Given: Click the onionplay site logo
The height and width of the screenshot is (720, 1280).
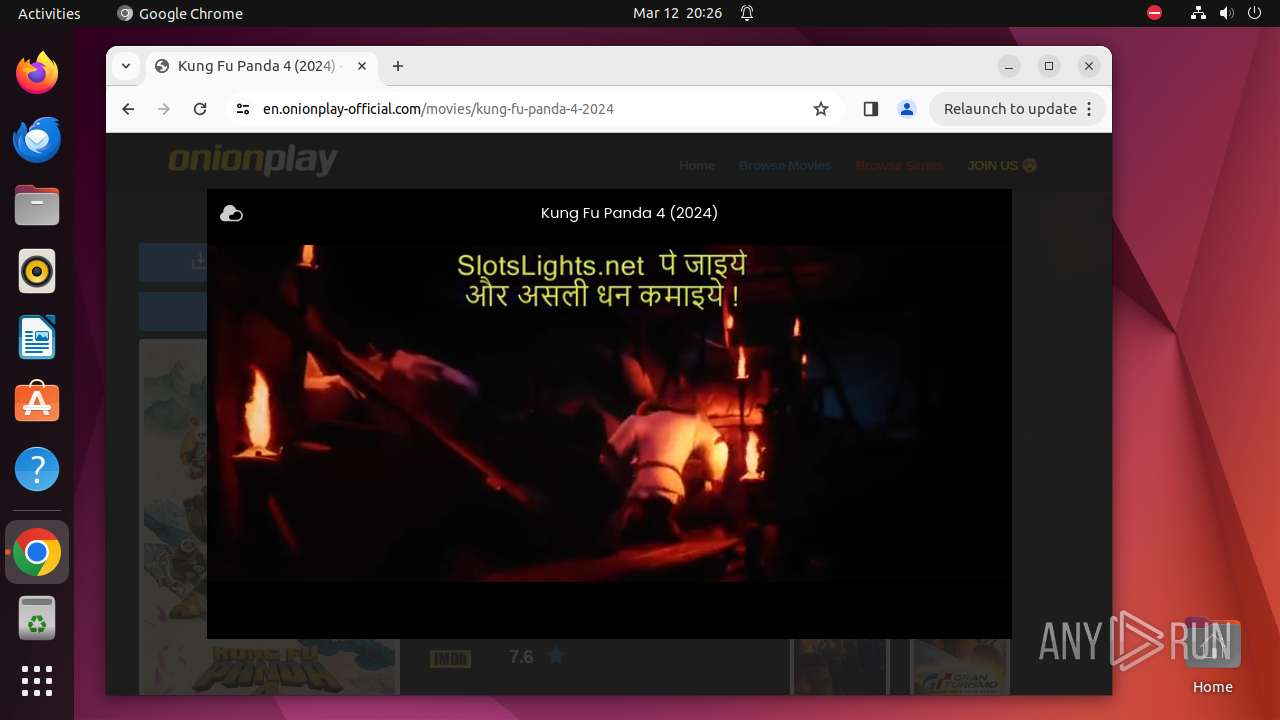Looking at the screenshot, I should click(252, 161).
